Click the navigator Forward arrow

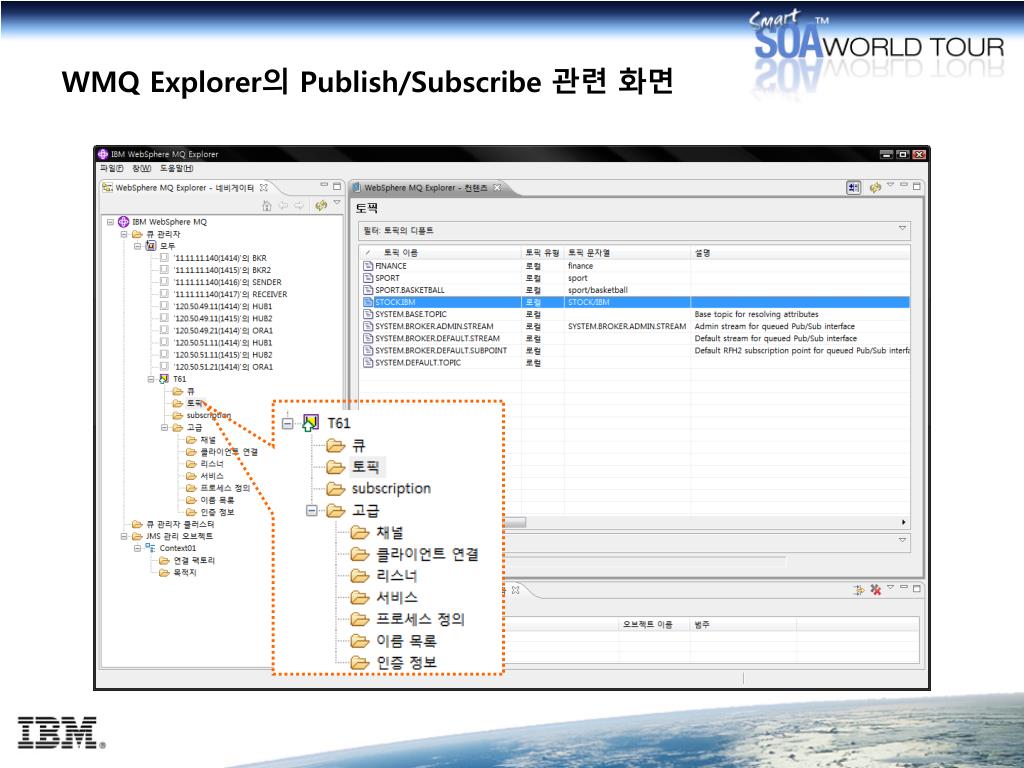[x=299, y=206]
